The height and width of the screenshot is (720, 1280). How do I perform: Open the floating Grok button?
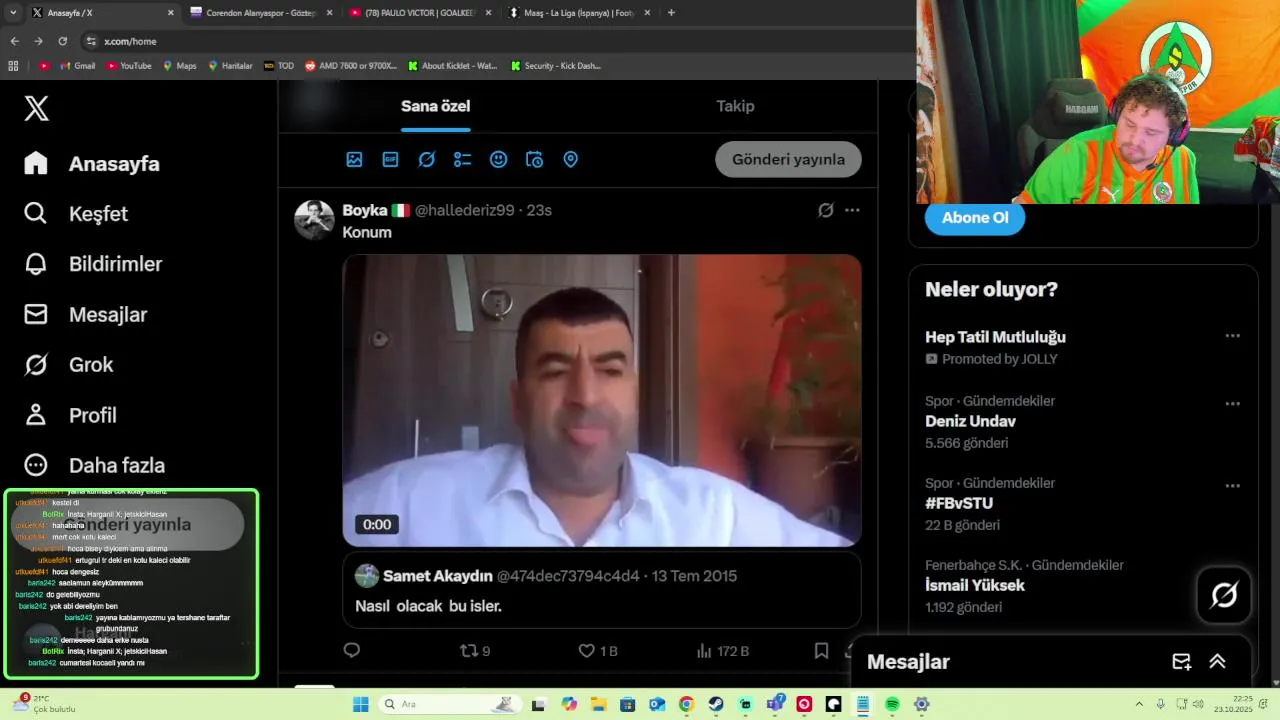[1224, 595]
